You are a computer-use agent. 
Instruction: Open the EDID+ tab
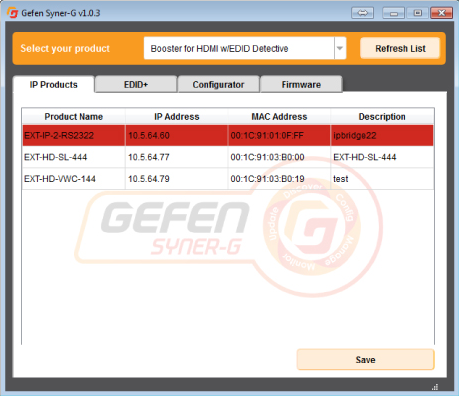(136, 85)
